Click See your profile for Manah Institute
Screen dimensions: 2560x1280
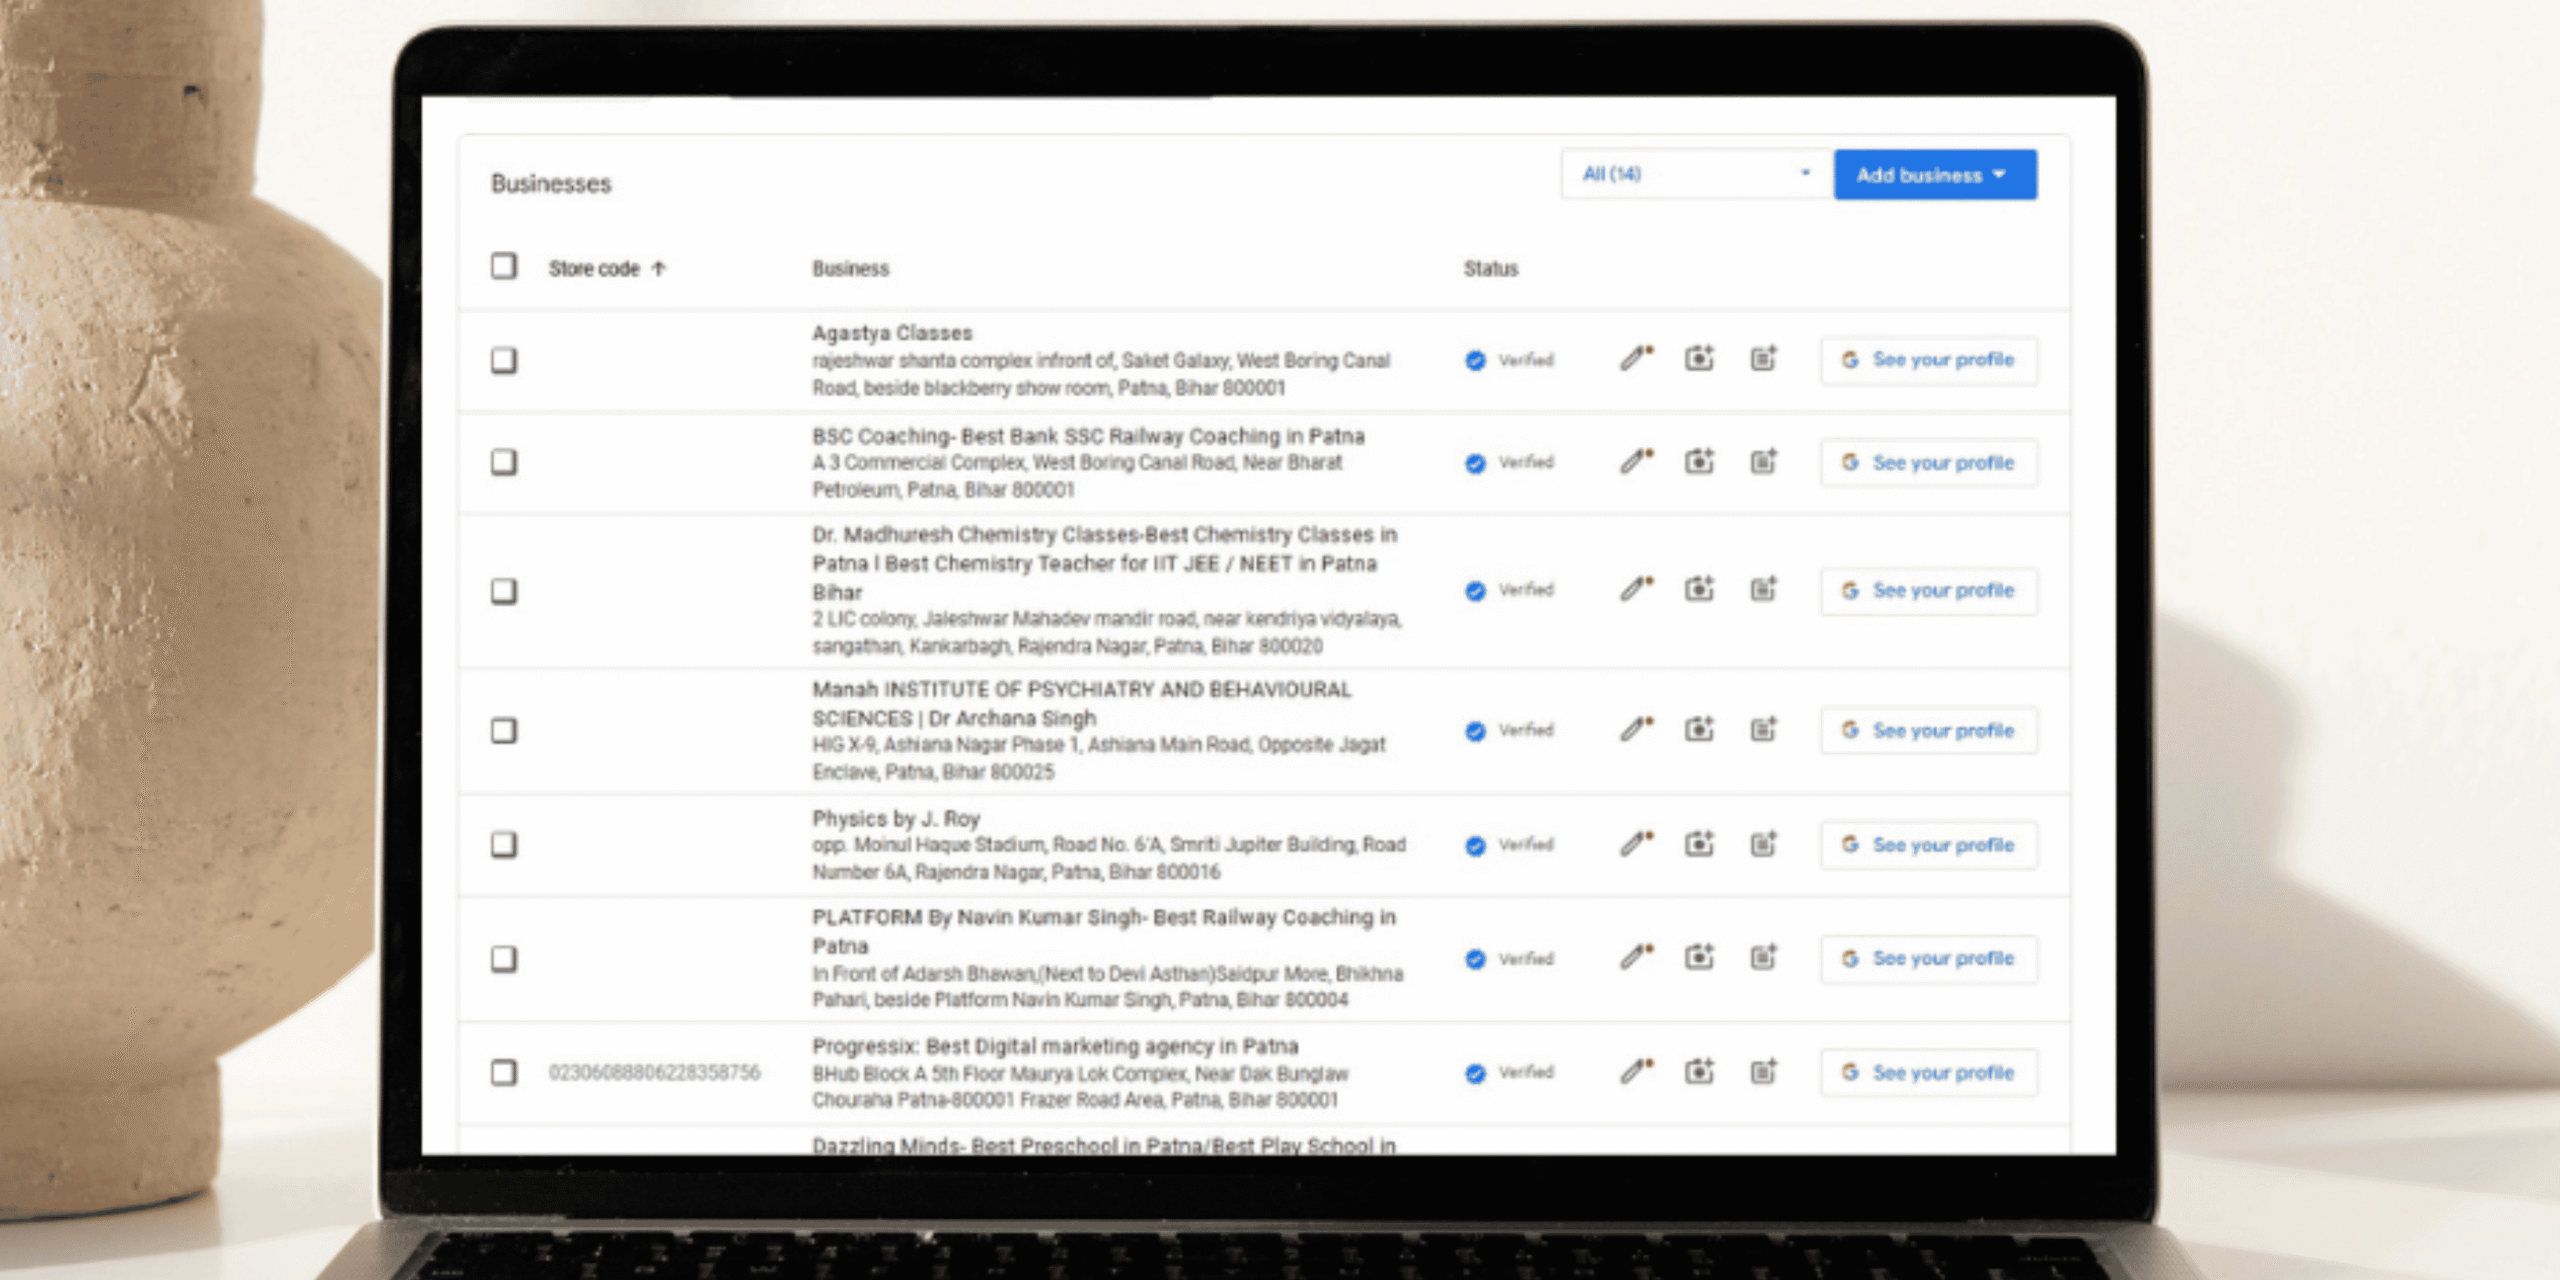point(1928,731)
